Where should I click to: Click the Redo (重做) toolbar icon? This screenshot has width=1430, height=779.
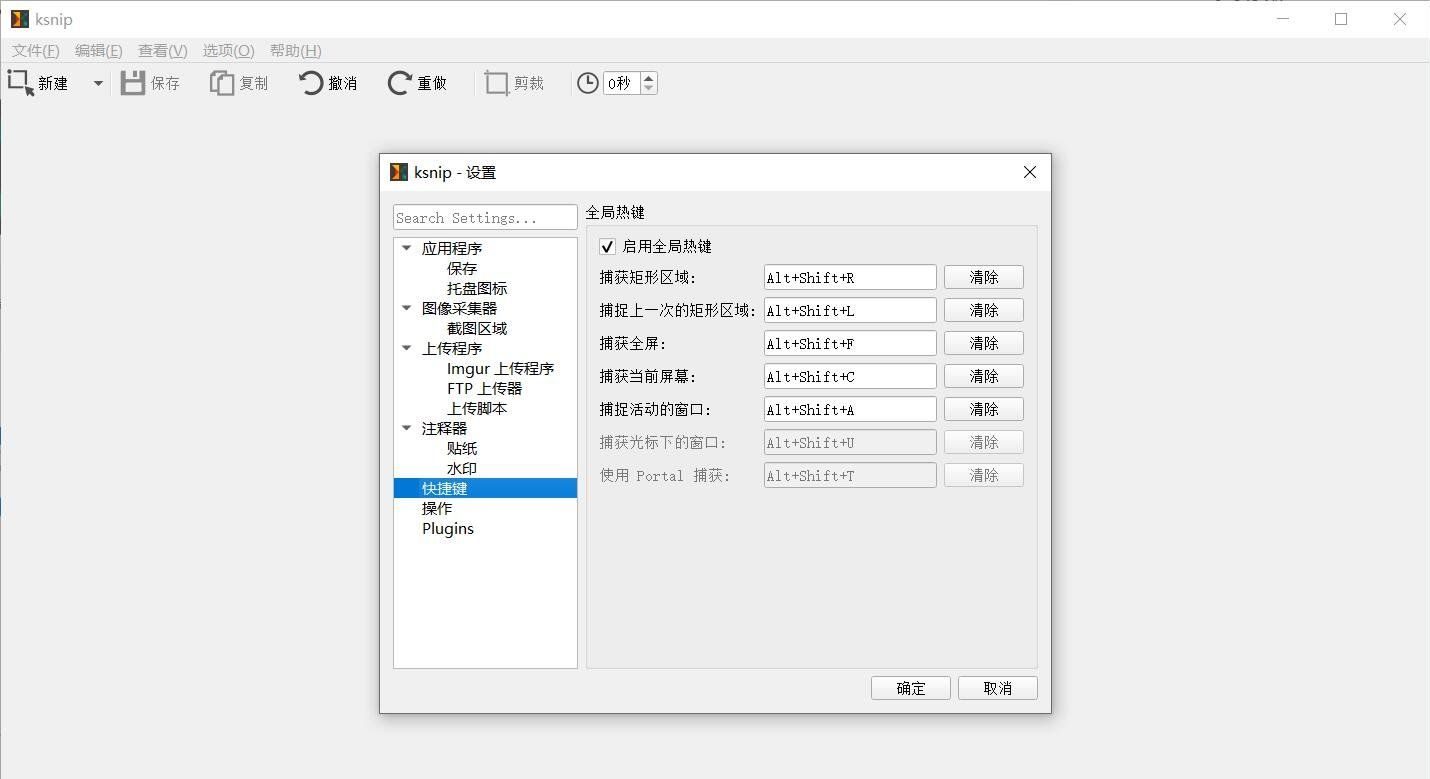coord(400,83)
